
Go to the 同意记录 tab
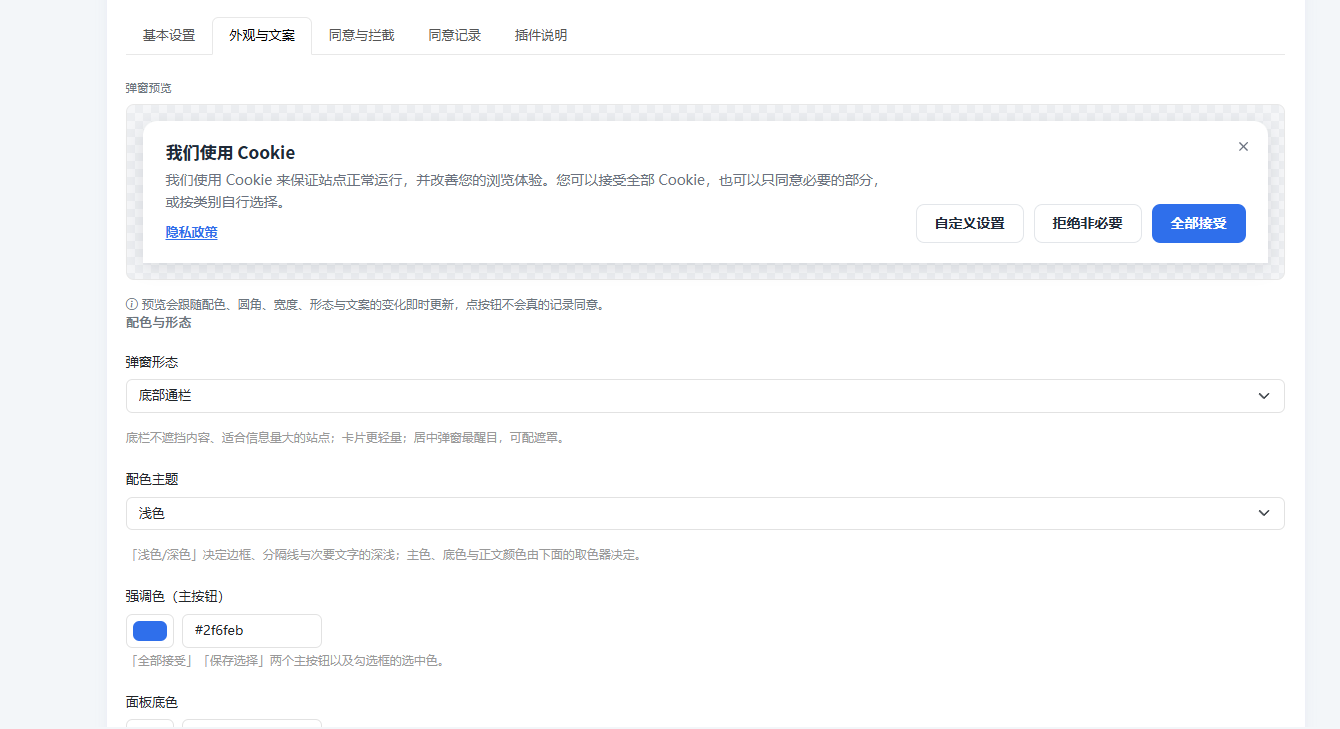tap(455, 35)
